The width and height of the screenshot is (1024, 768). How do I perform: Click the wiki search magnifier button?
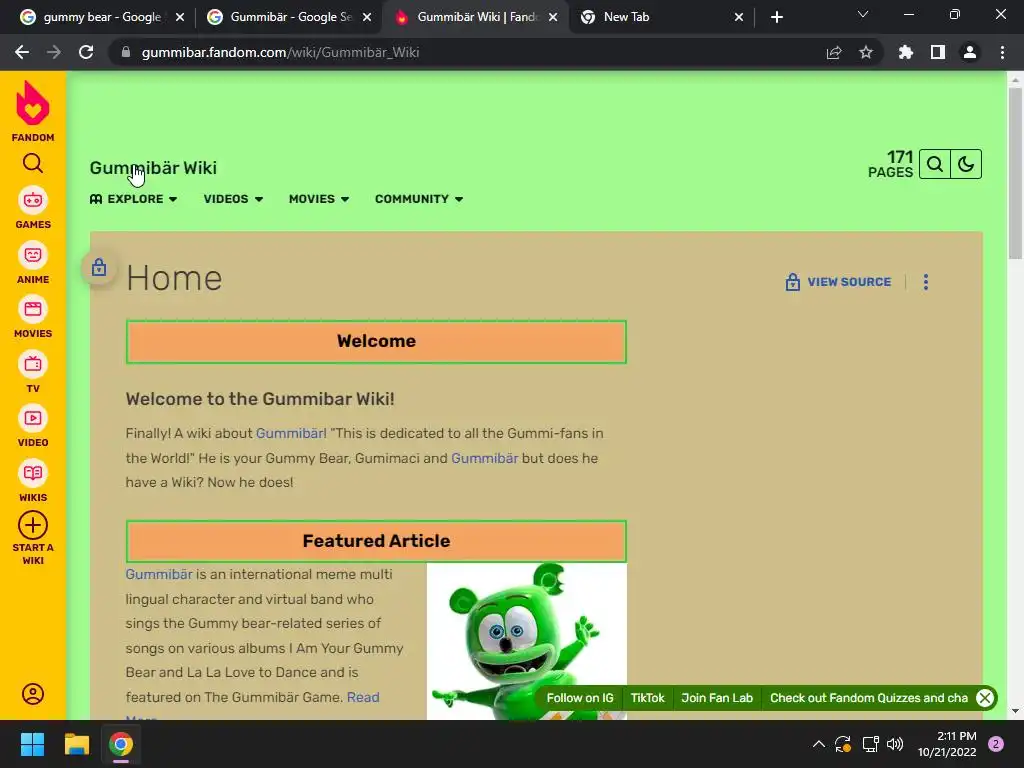pos(935,164)
